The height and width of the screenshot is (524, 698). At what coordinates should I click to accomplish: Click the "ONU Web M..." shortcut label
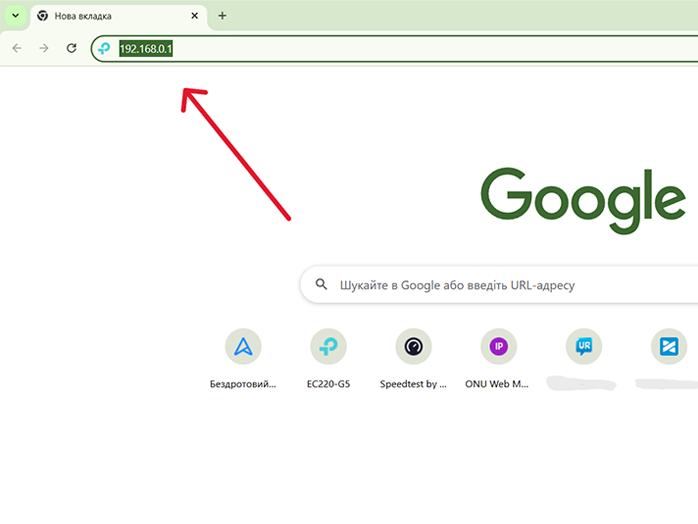pos(497,384)
